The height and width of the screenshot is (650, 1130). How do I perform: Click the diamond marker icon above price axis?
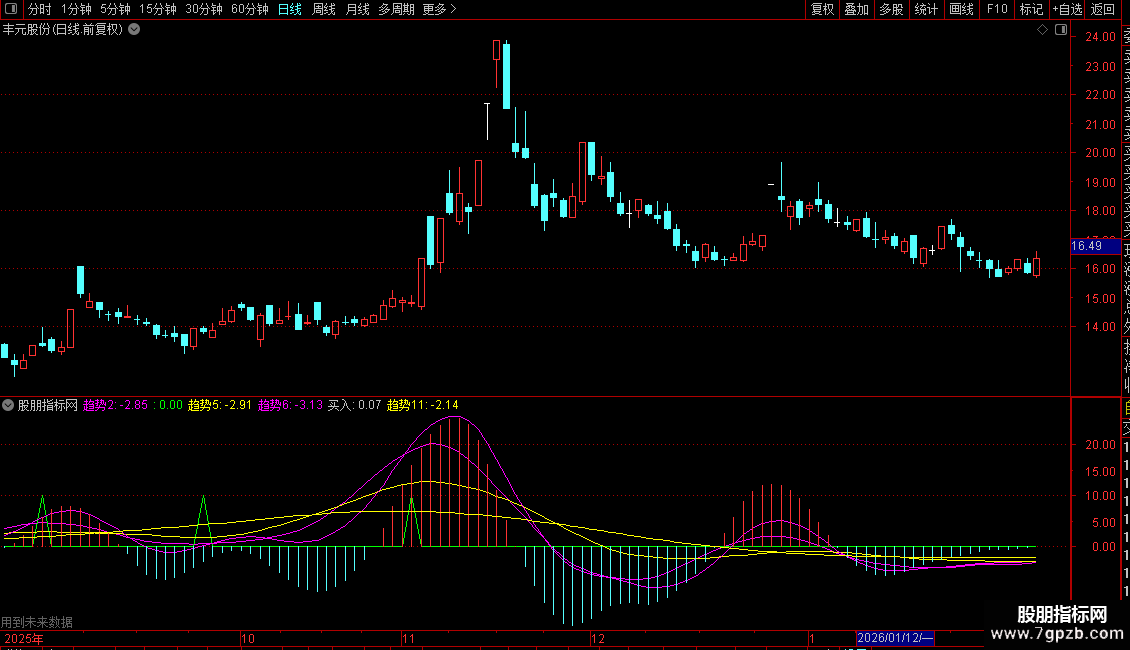(1043, 30)
